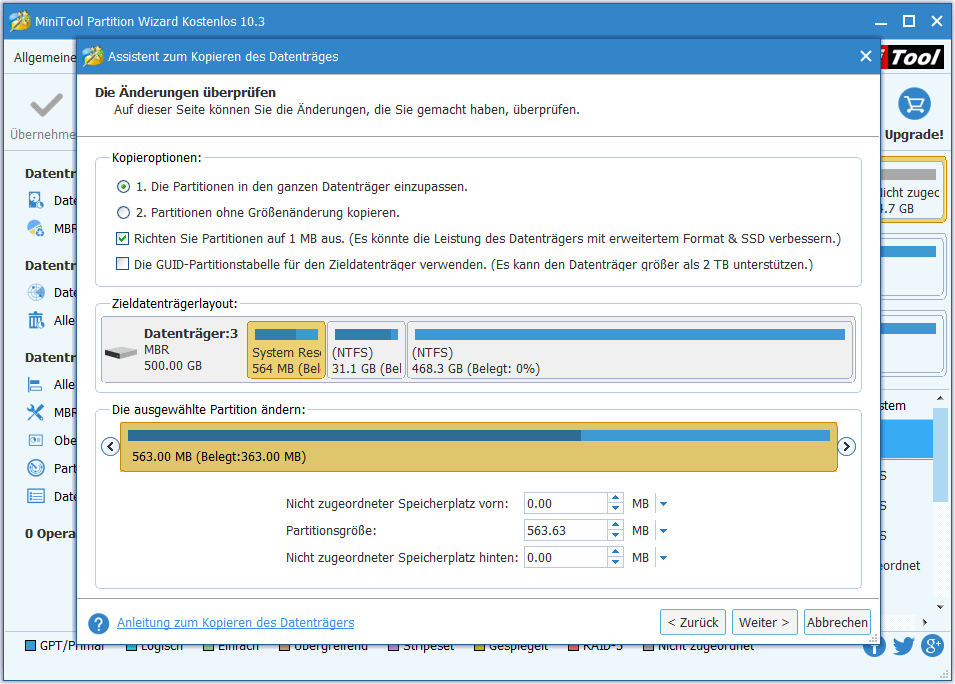Screen dimensions: 955x684
Task: Click left arrow beside partition size bar
Action: pyautogui.click(x=110, y=446)
